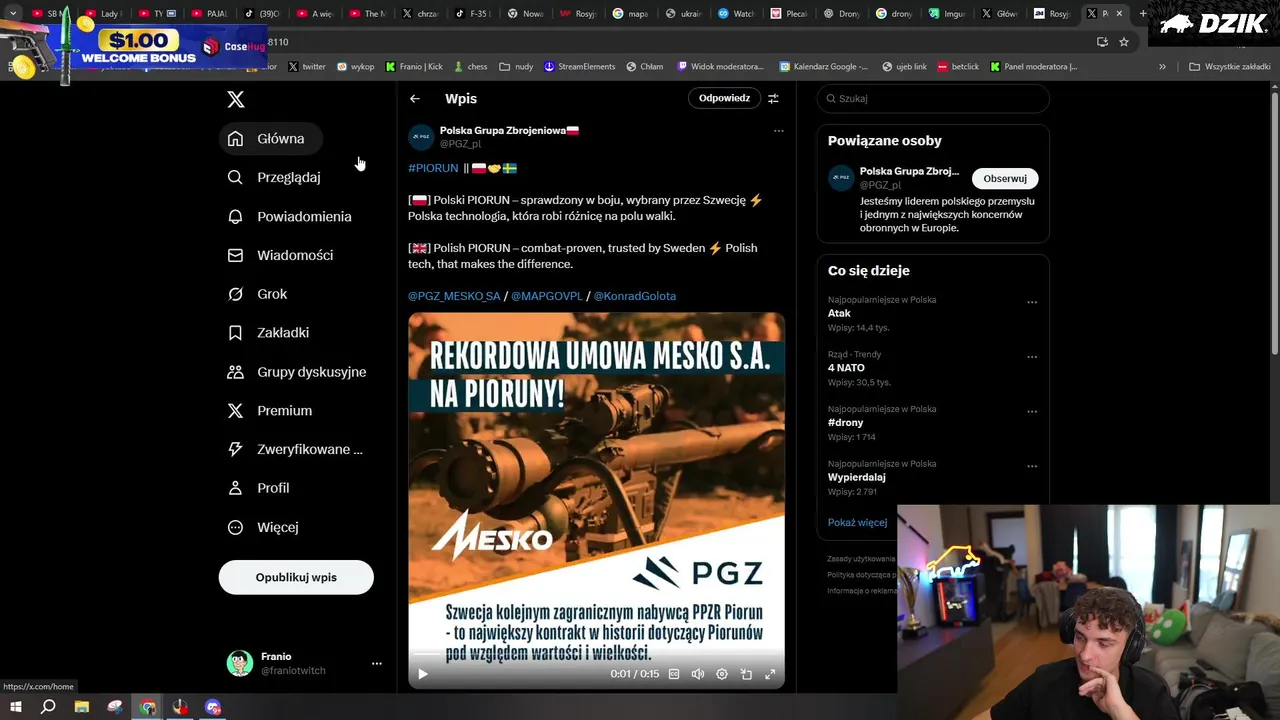Open the nudy bookmarks folder
Image resolution: width=1280 pixels, height=720 pixels.
(516, 67)
